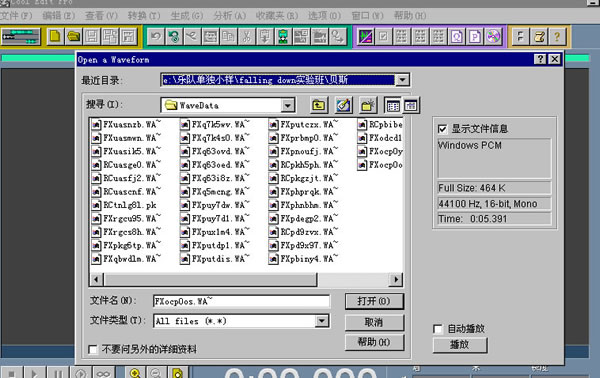Viewport: 600px width, 378px height.
Task: Click the create new folder icon
Action: pos(367,105)
